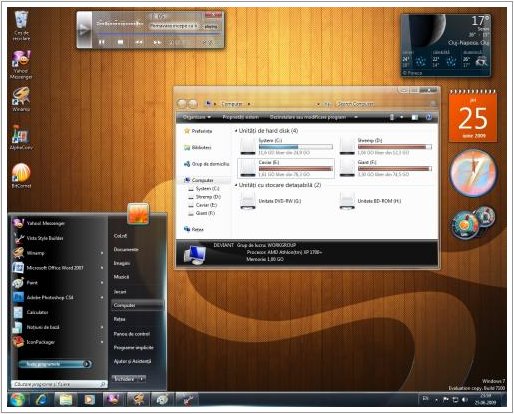Select the Shremp (D:) drive tile
This screenshot has width=514, height=414.
pos(386,146)
